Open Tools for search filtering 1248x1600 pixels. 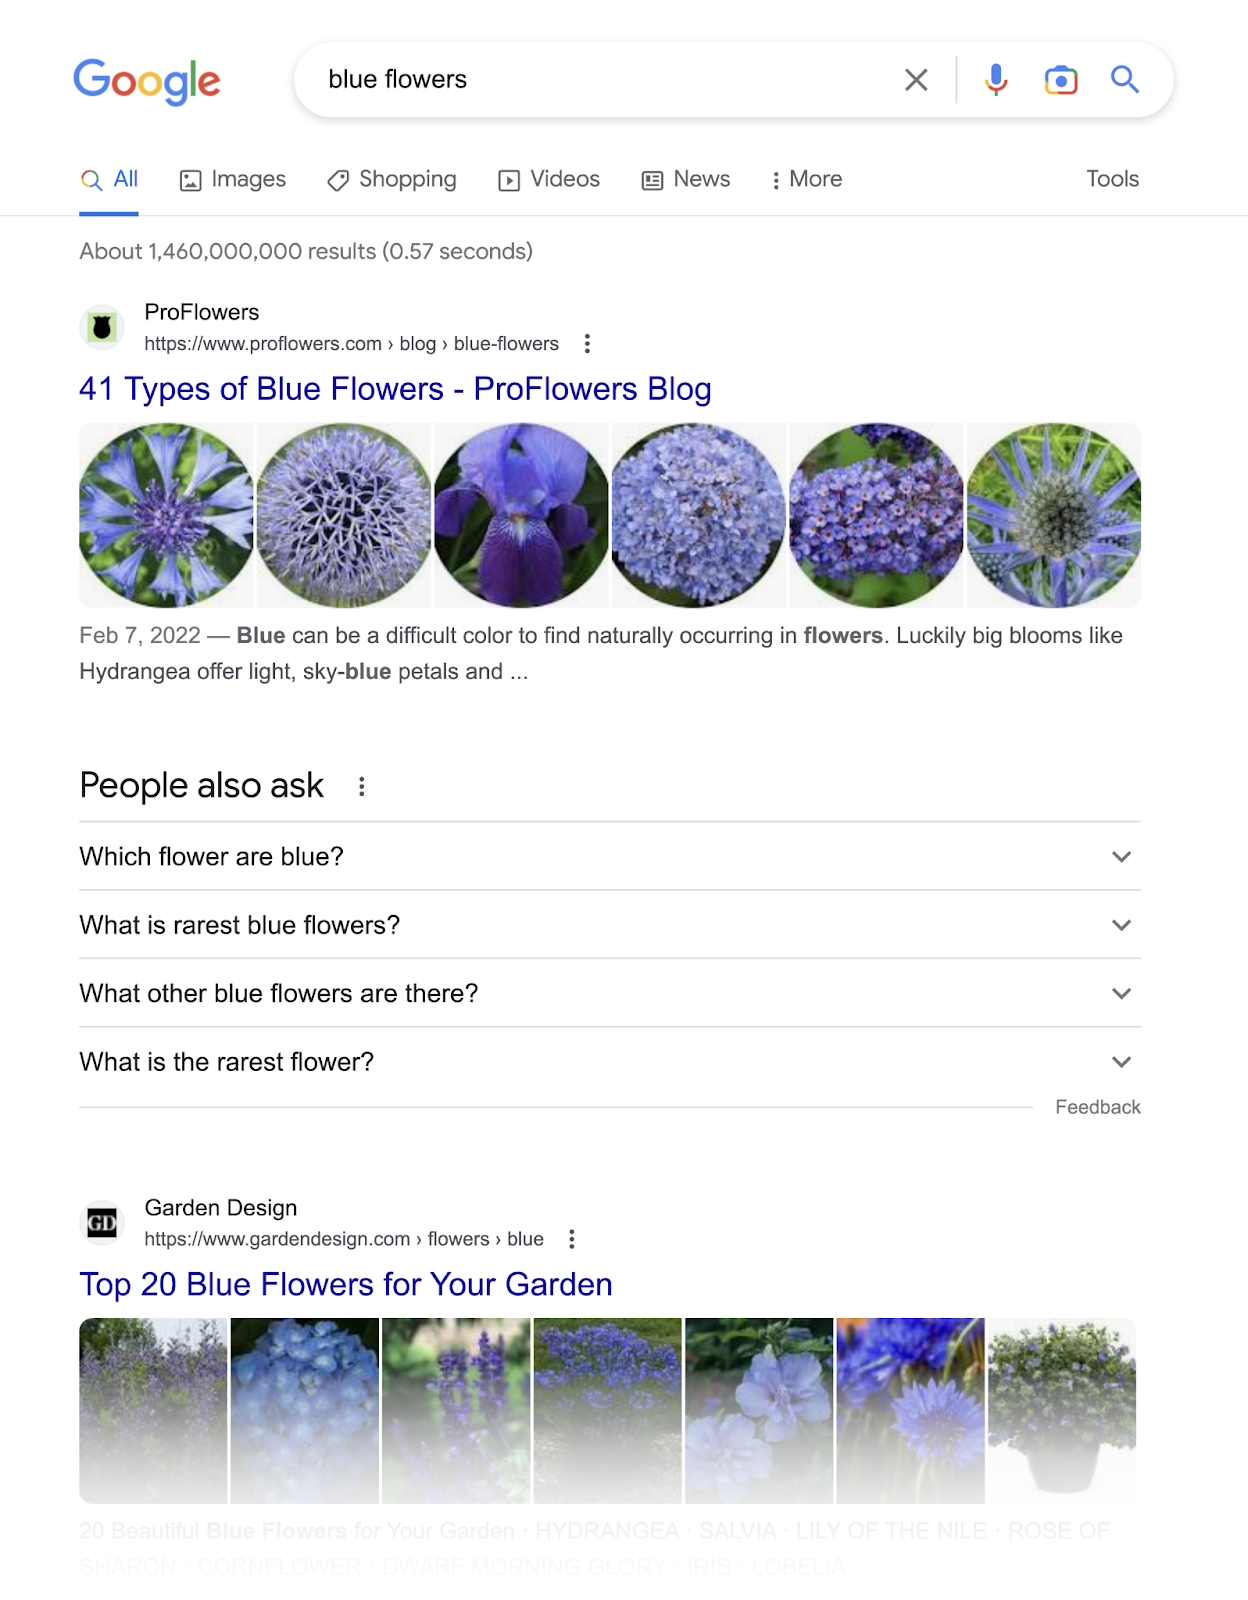tap(1112, 179)
